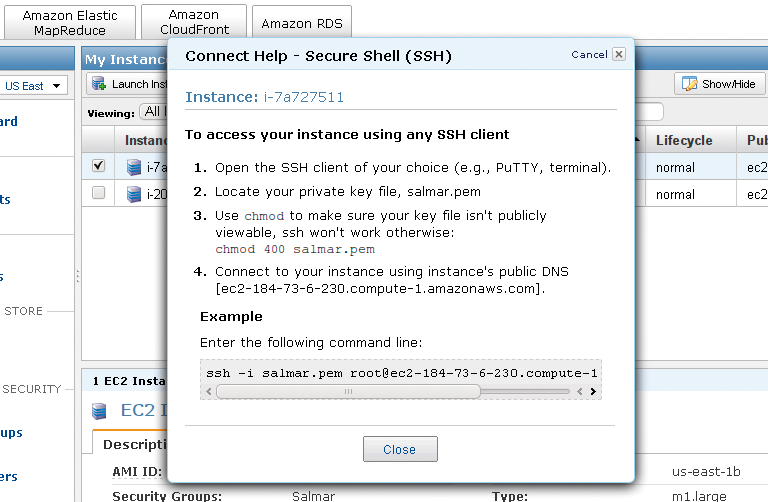Switch to Amazon CloudFront tab

(x=194, y=22)
